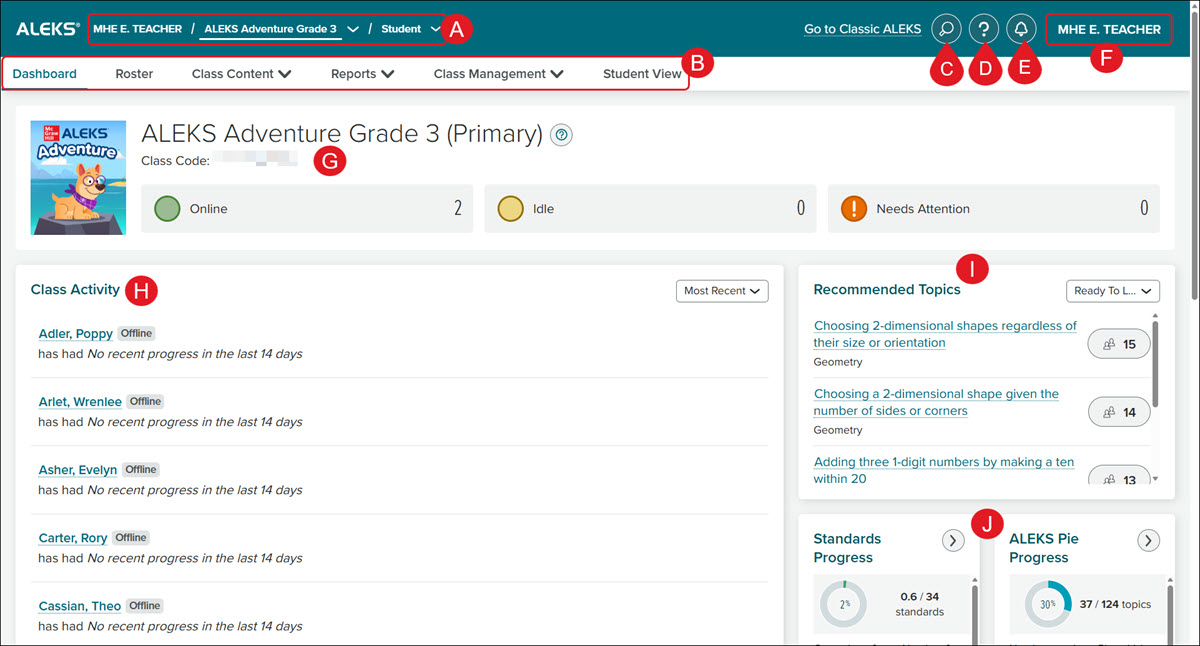Click the Recommended Topics heading

887,290
